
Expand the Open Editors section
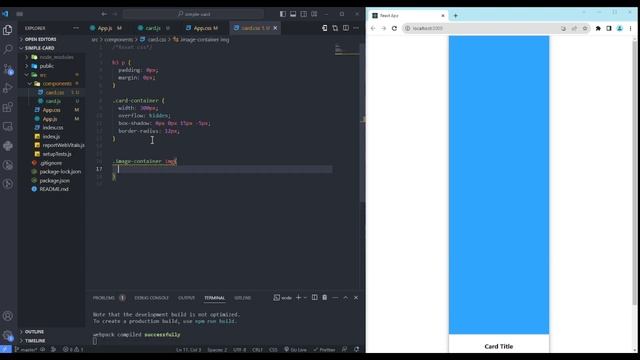click(40, 39)
